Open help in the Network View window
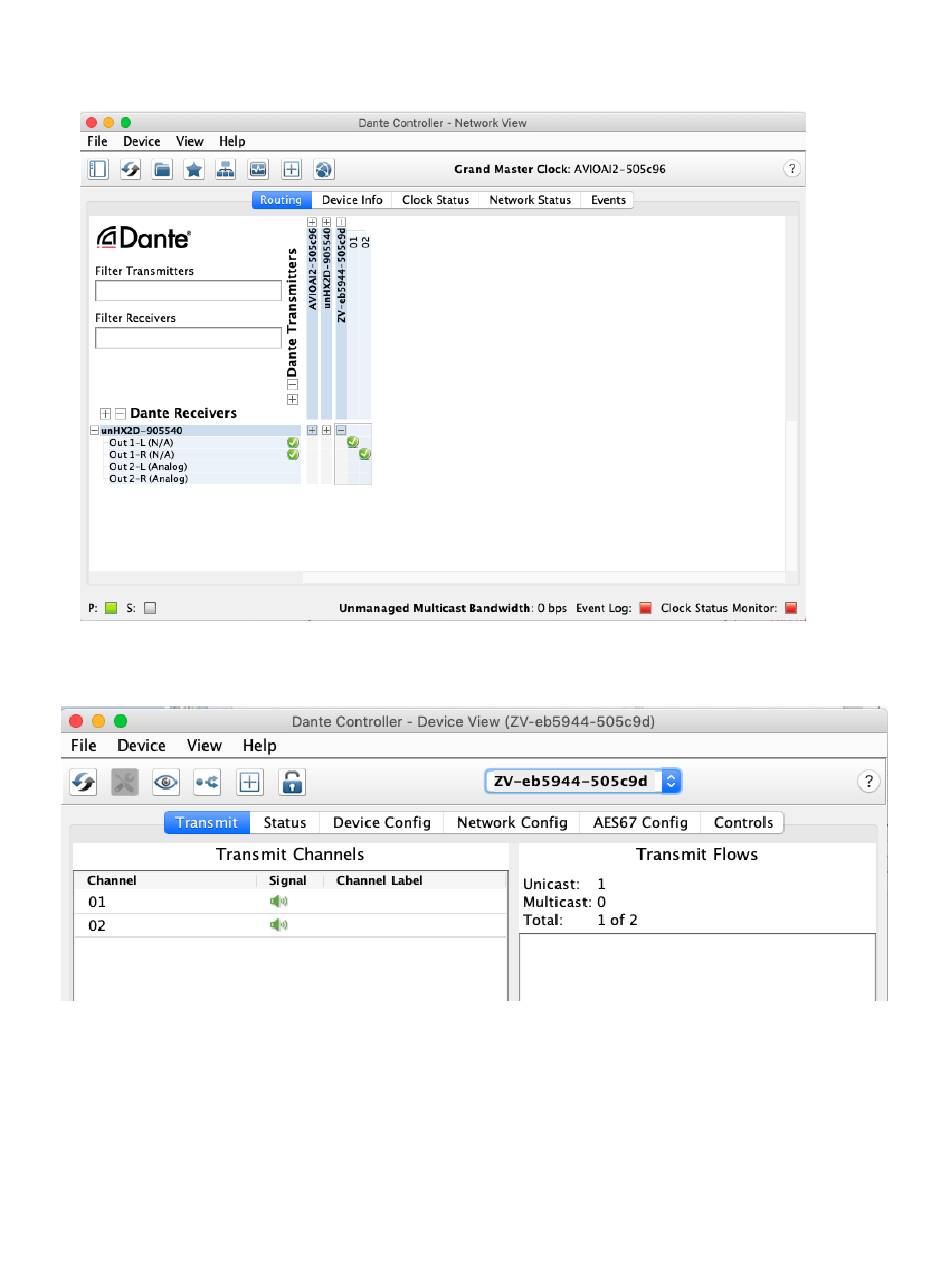950x1267 pixels. pos(791,169)
